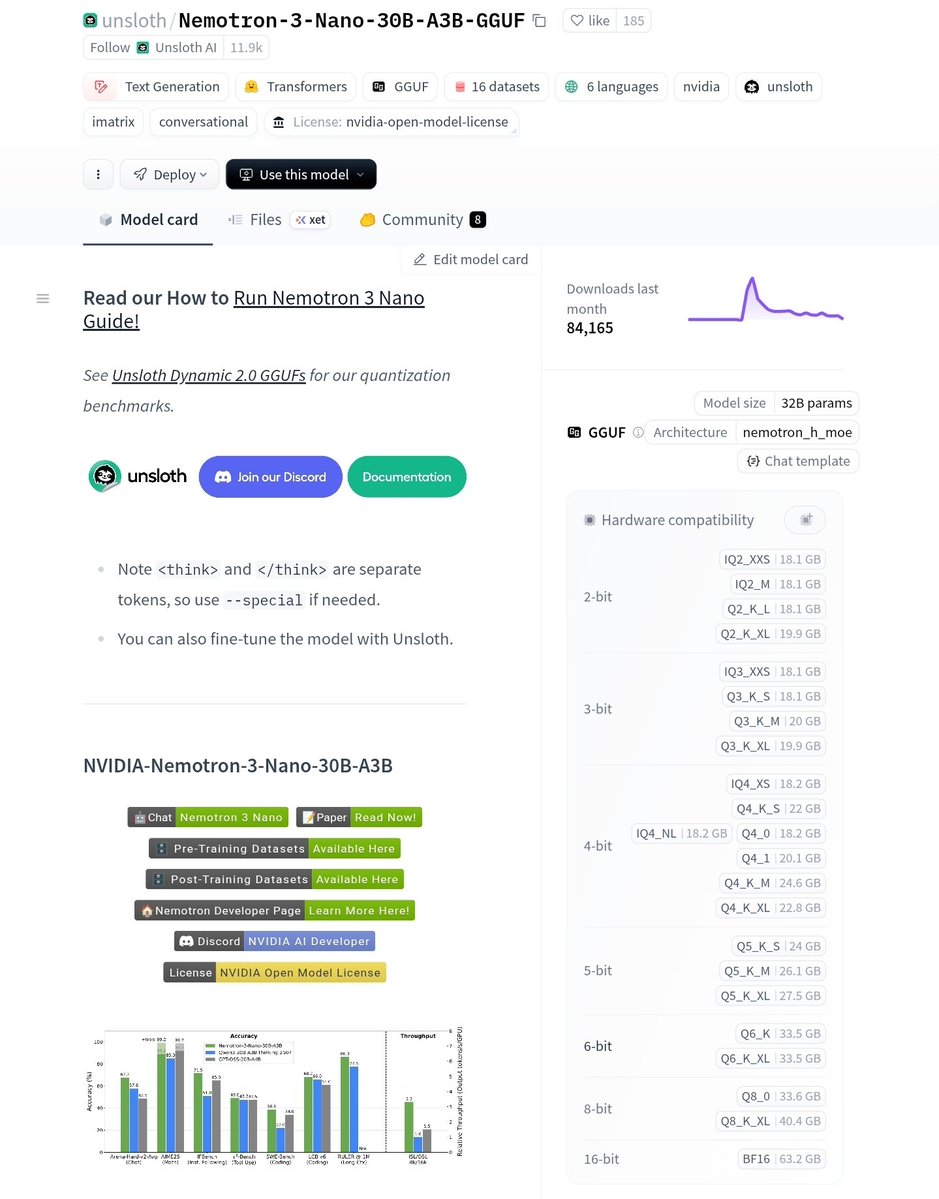939x1199 pixels.
Task: Click the Hardware compatibility chip icon
Action: tap(590, 520)
